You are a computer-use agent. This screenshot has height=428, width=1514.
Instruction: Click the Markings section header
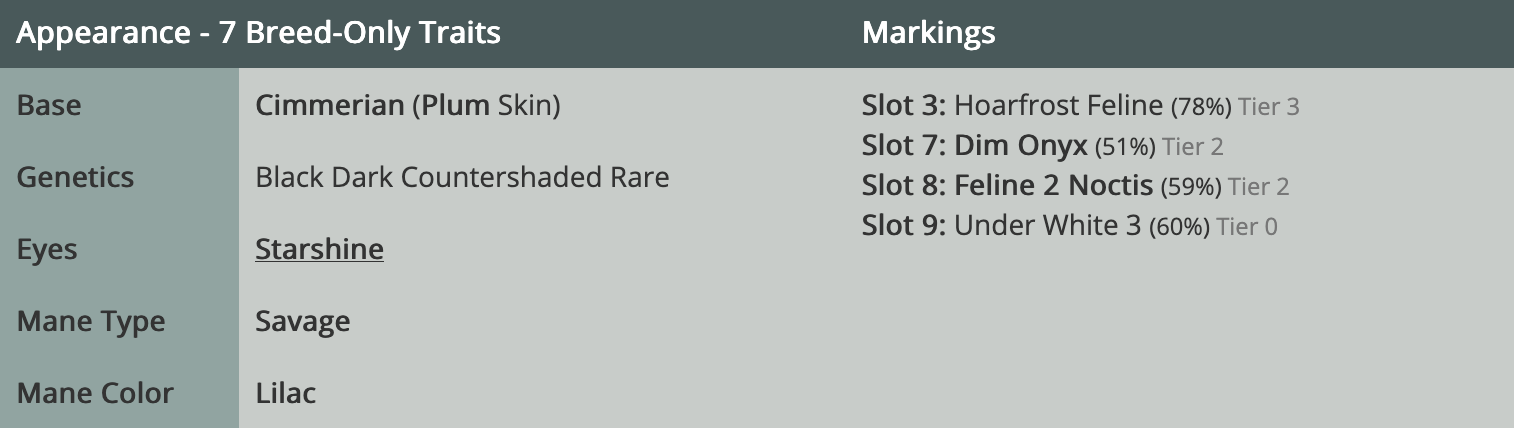point(928,33)
